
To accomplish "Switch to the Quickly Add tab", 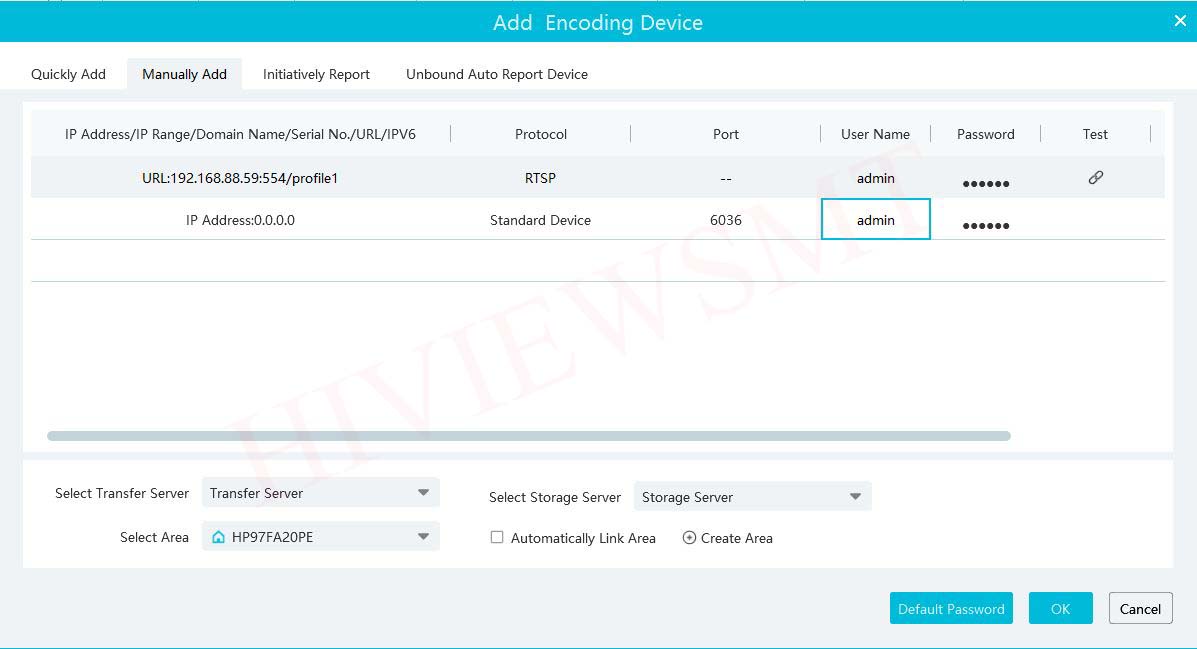I will (68, 74).
